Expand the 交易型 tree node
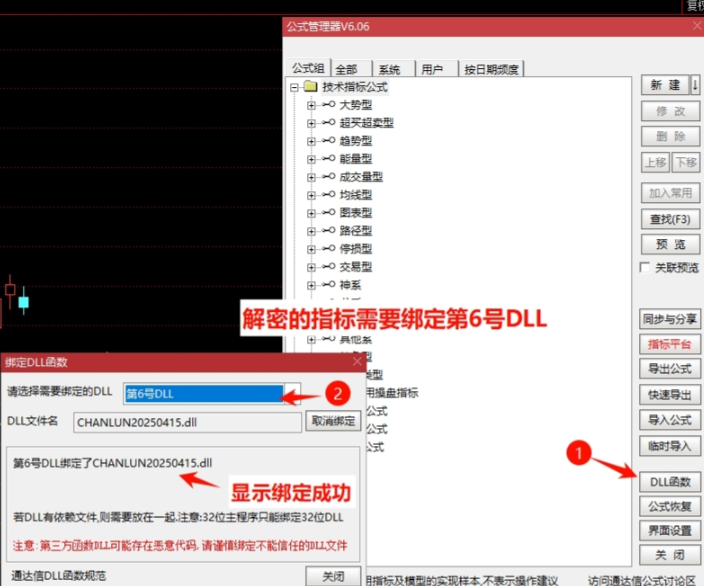Image resolution: width=704 pixels, height=586 pixels. (311, 267)
